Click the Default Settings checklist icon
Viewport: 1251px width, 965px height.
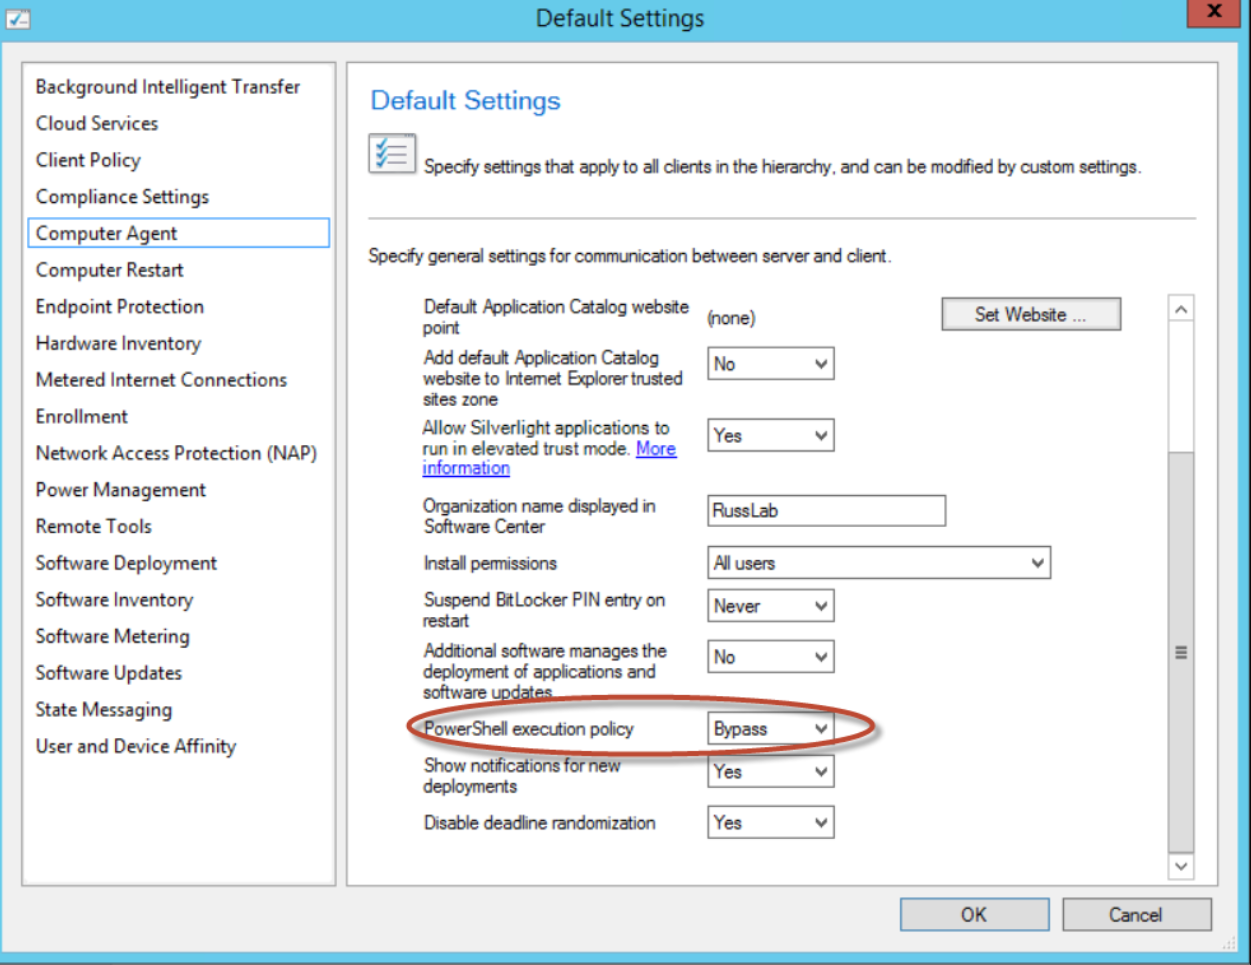[392, 155]
